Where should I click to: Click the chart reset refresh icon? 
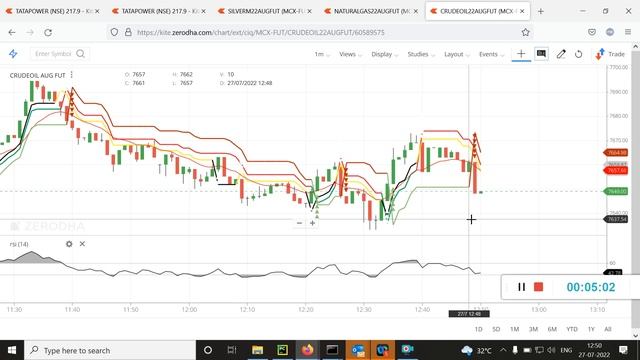[578, 54]
